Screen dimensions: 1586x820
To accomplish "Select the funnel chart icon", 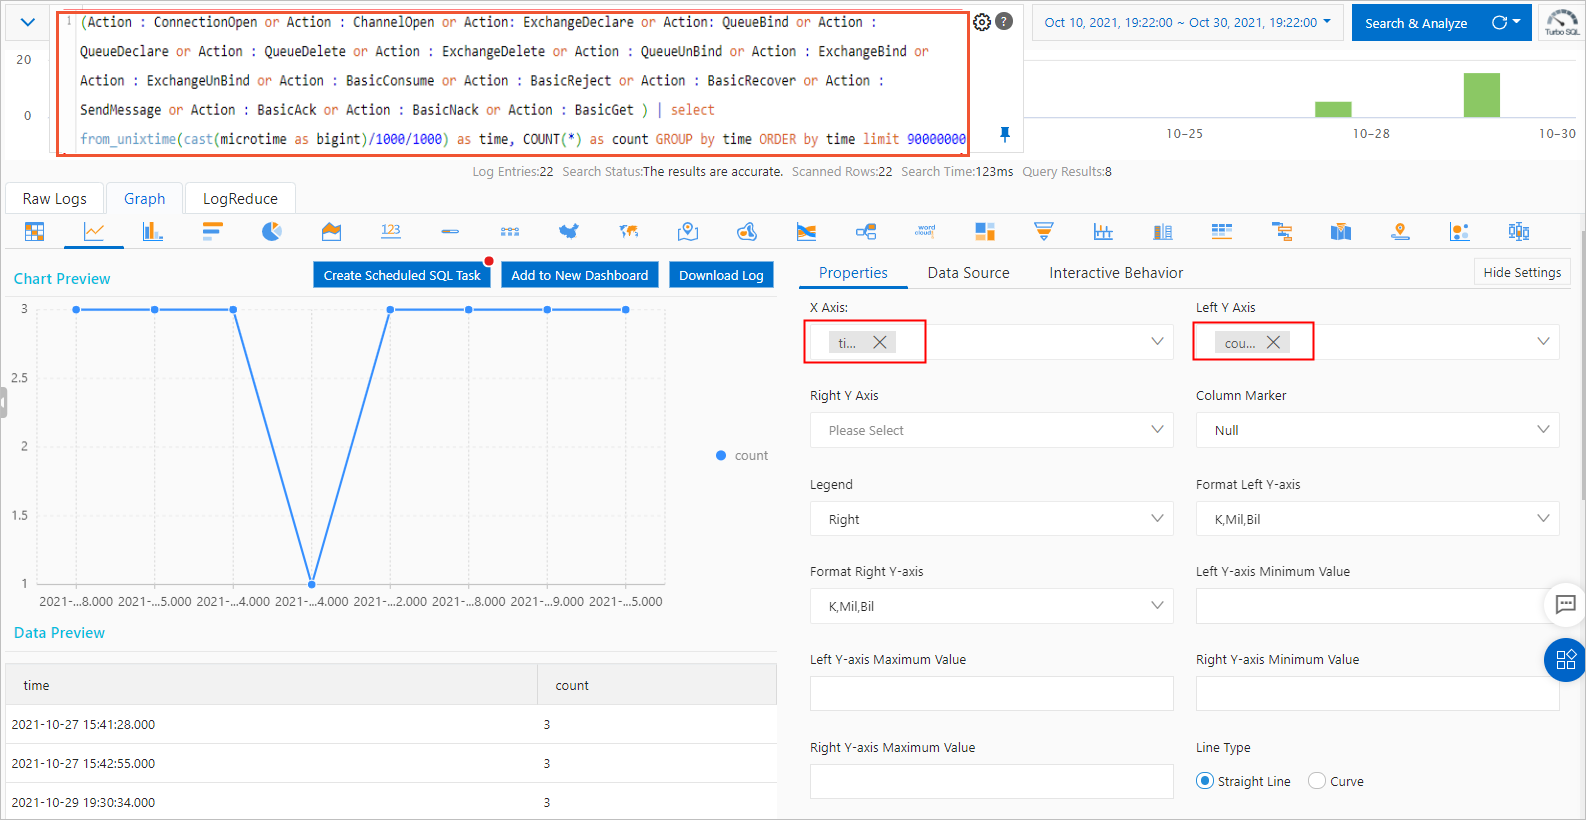I will pos(1043,232).
